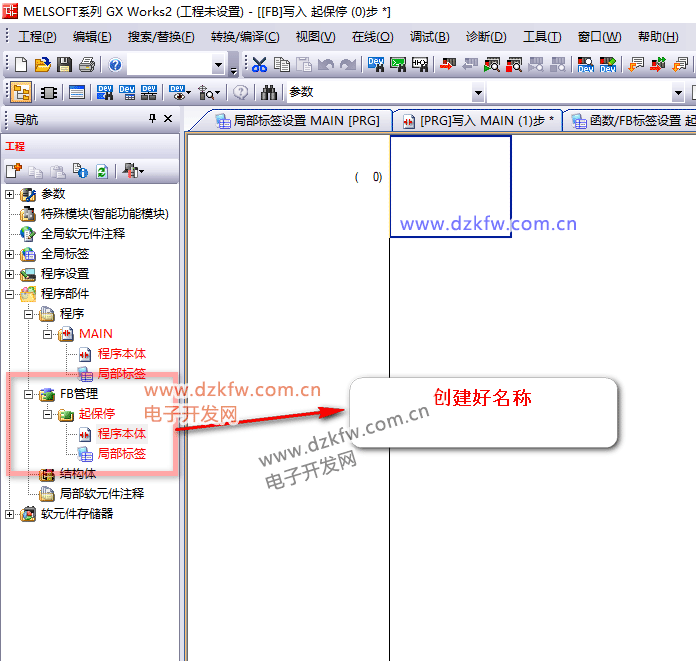Click the Print icon in toolbar
Screen dimensions: 696x661
pyautogui.click(x=86, y=65)
